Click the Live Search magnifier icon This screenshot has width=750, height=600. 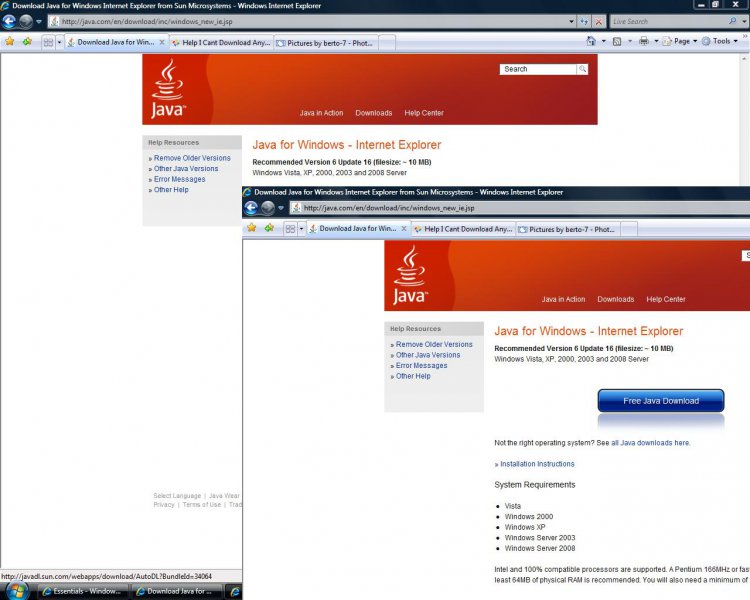pyautogui.click(x=733, y=21)
